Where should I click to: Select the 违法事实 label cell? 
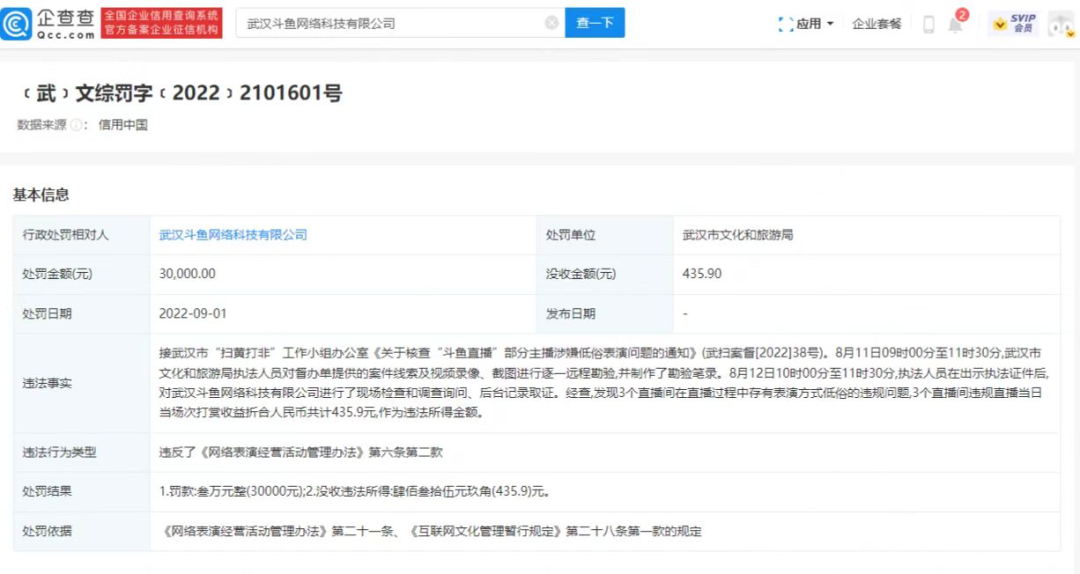81,383
